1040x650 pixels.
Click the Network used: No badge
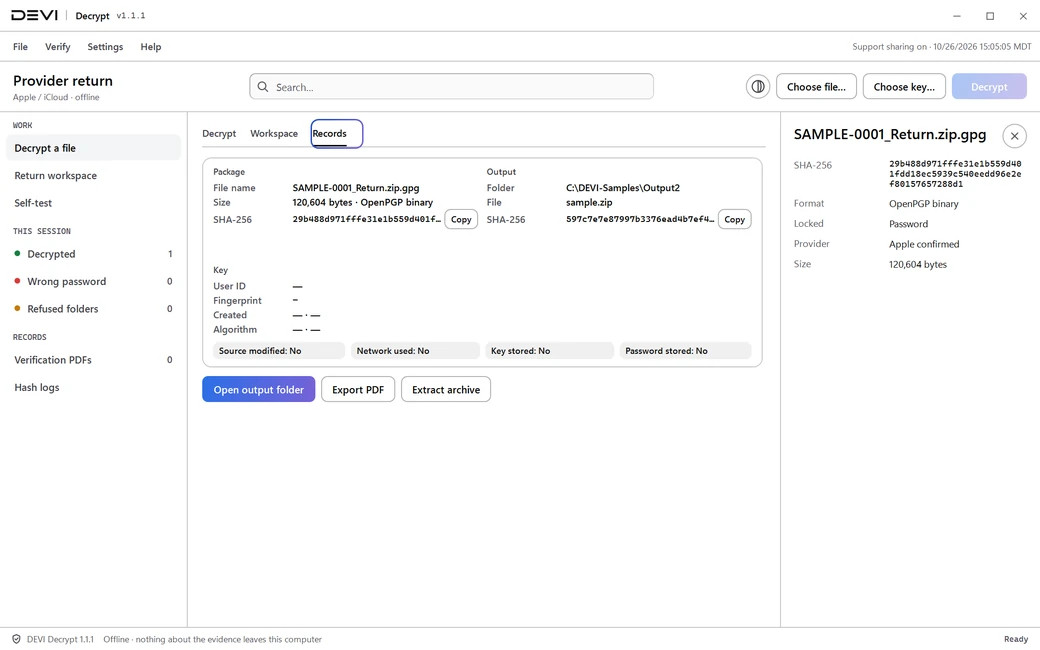pos(415,351)
